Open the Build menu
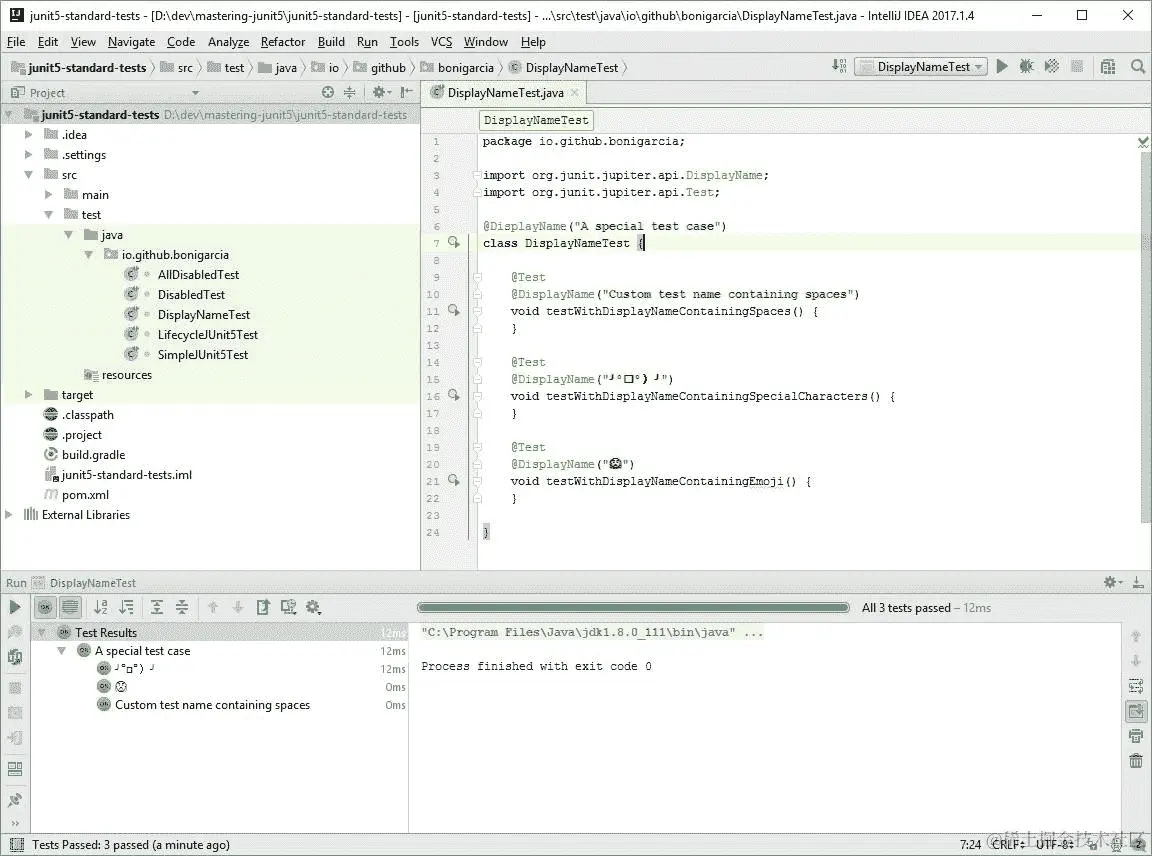The image size is (1152, 856). (331, 42)
